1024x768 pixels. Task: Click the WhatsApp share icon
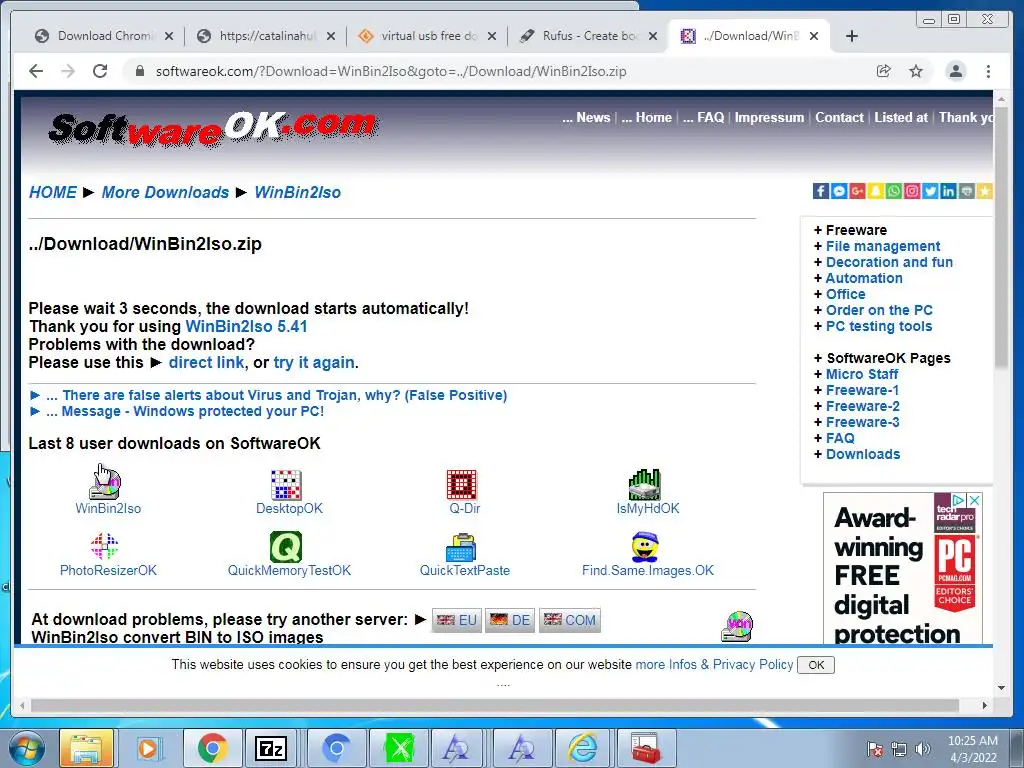894,191
